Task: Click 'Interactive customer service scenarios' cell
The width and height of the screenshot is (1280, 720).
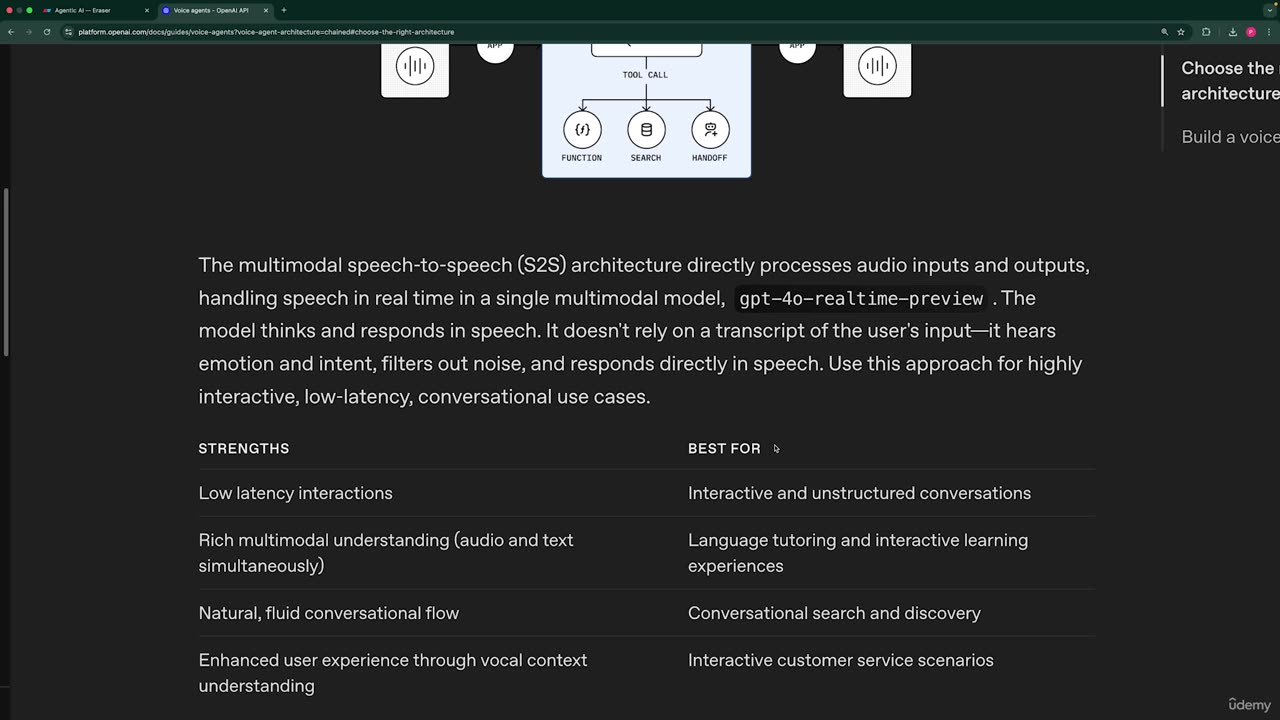Action: coord(841,660)
